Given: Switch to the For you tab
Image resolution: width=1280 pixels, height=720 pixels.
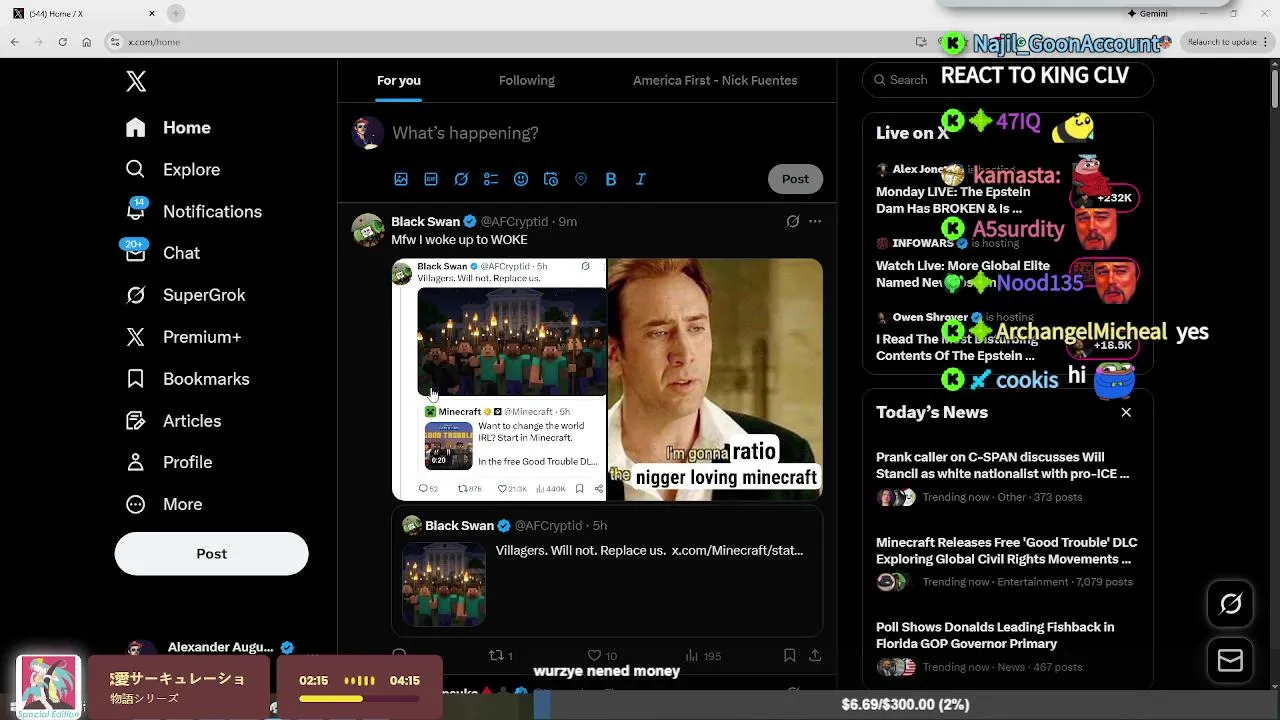Looking at the screenshot, I should pyautogui.click(x=398, y=81).
